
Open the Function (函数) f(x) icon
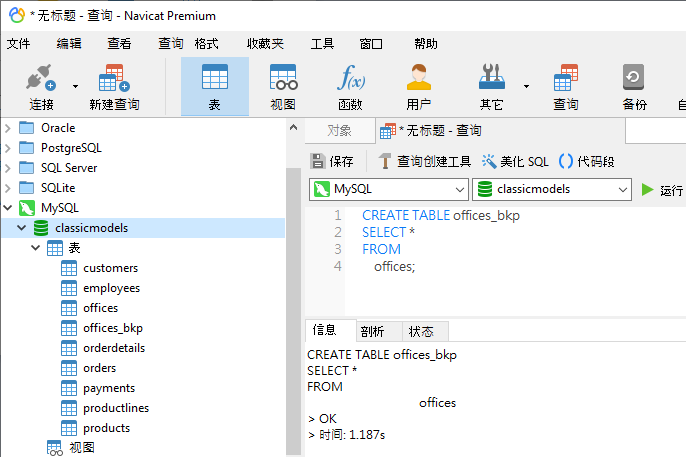point(350,77)
